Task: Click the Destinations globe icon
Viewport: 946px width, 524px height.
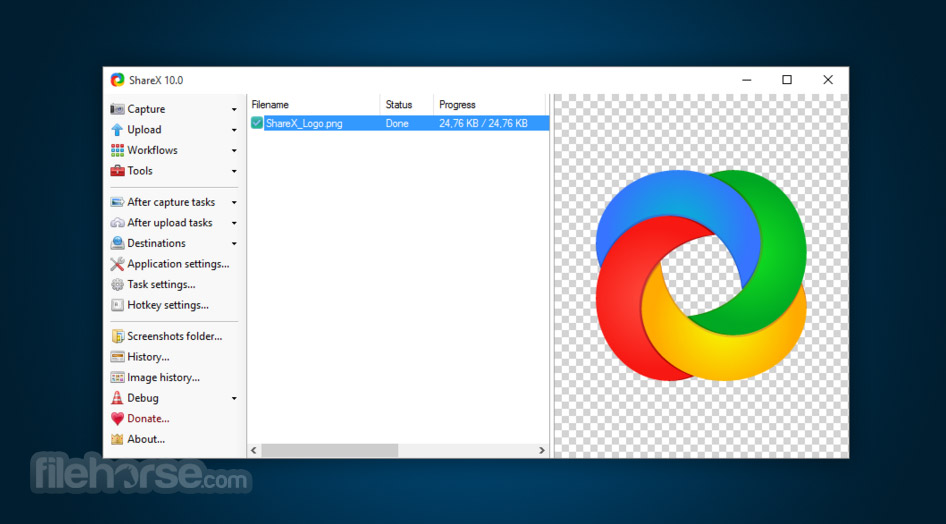Action: (x=117, y=243)
